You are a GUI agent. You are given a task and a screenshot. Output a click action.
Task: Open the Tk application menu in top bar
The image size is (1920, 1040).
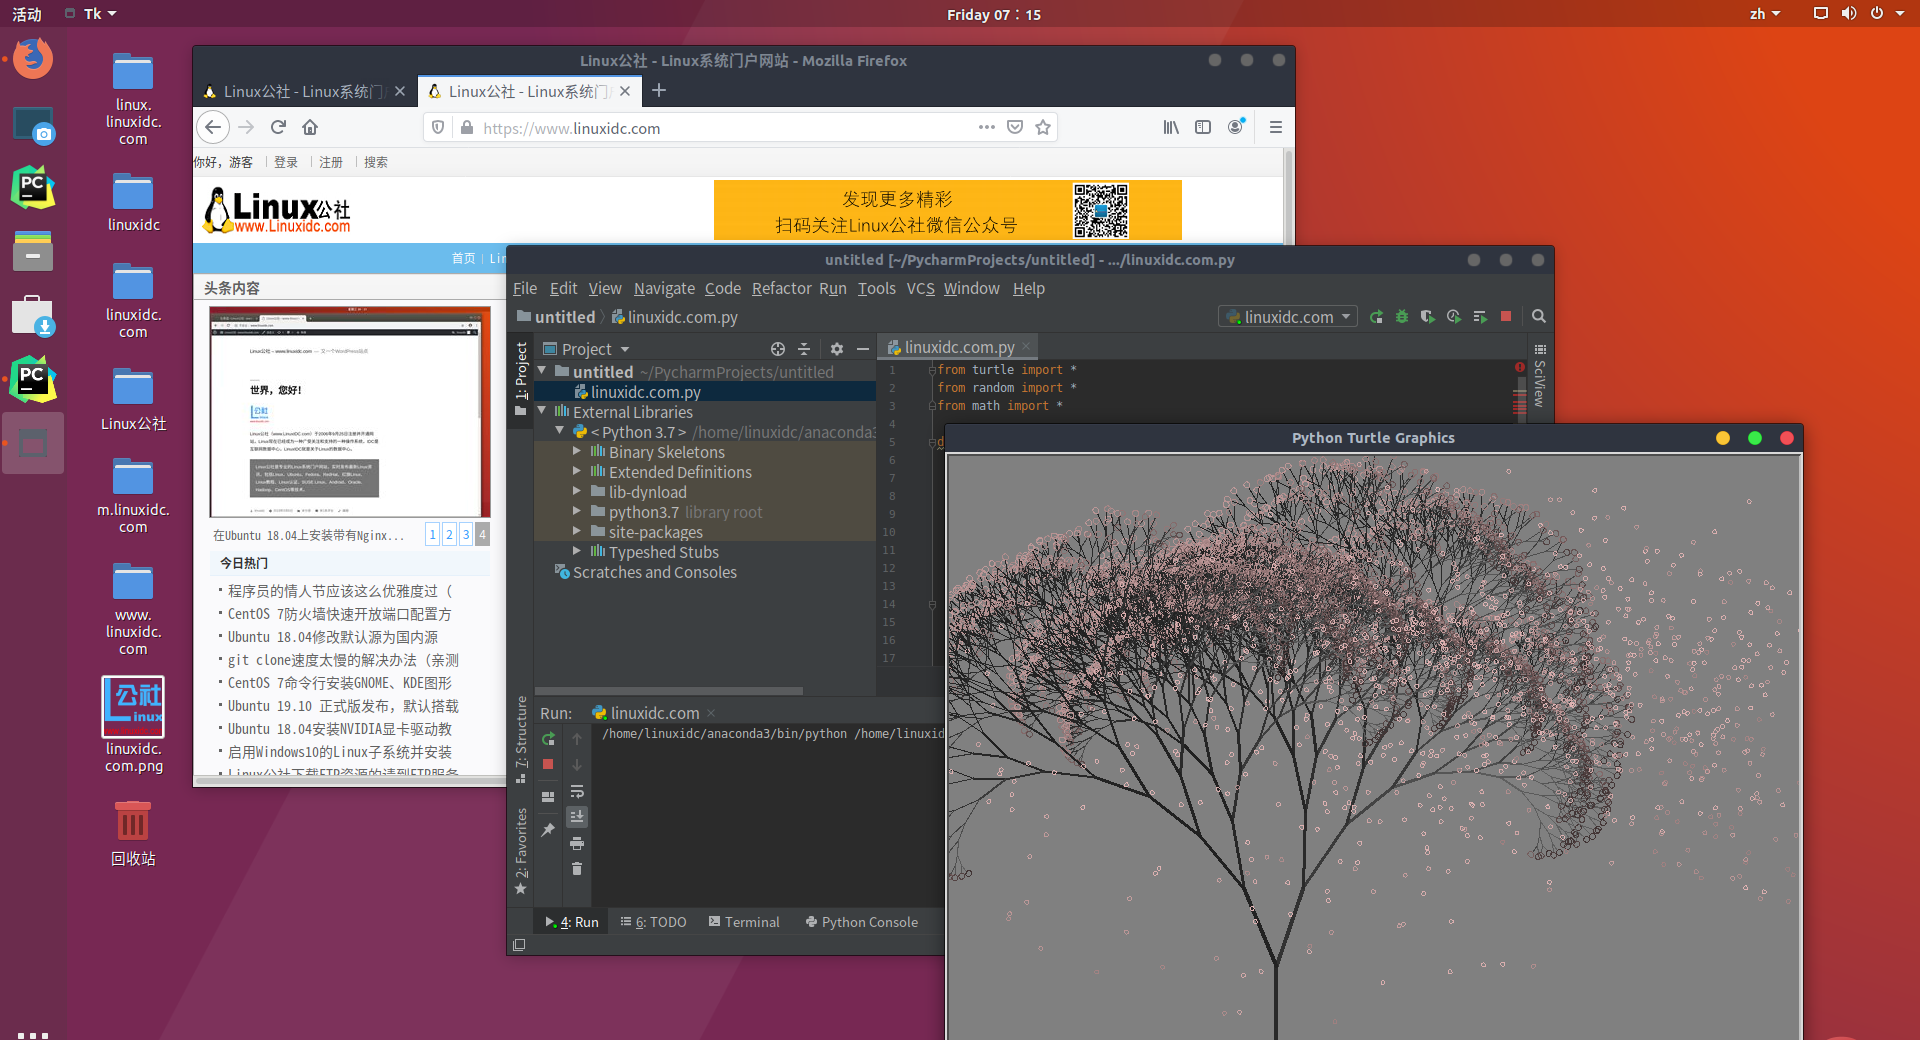point(91,14)
